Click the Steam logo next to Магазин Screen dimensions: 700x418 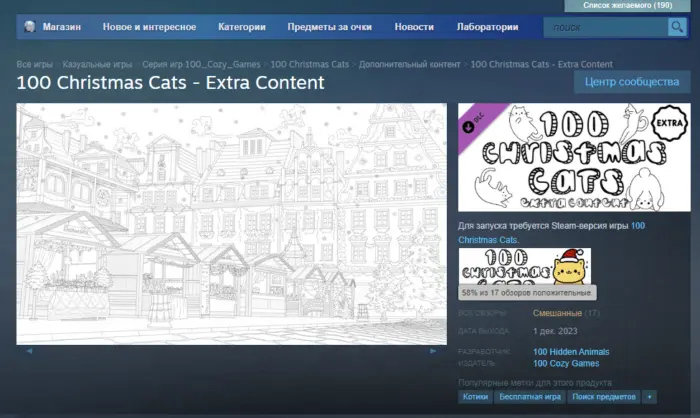[30, 26]
